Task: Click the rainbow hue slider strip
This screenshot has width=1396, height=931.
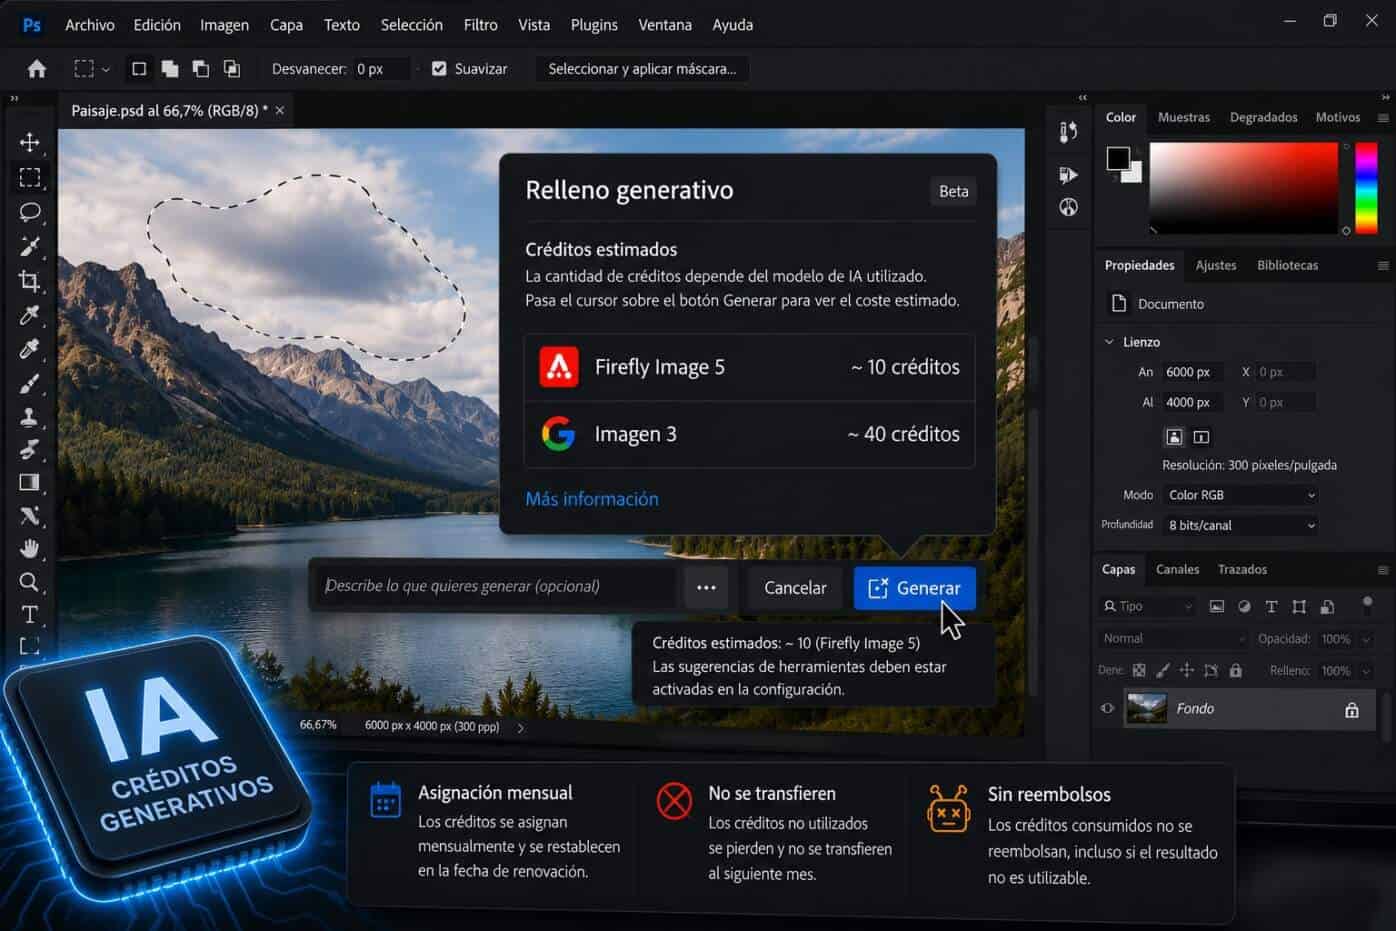Action: coord(1366,189)
